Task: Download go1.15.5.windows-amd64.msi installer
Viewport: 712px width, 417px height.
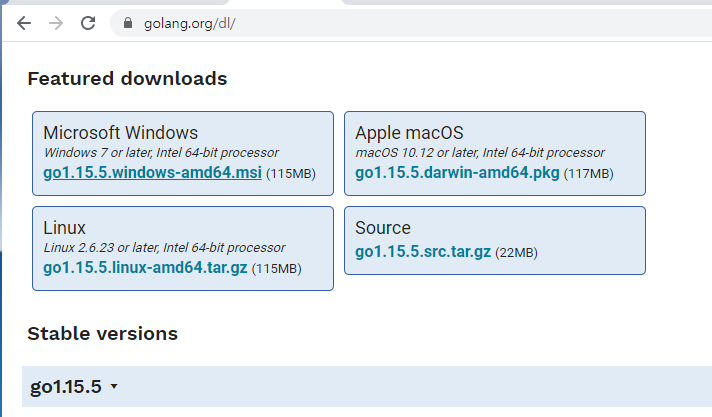Action: point(153,173)
